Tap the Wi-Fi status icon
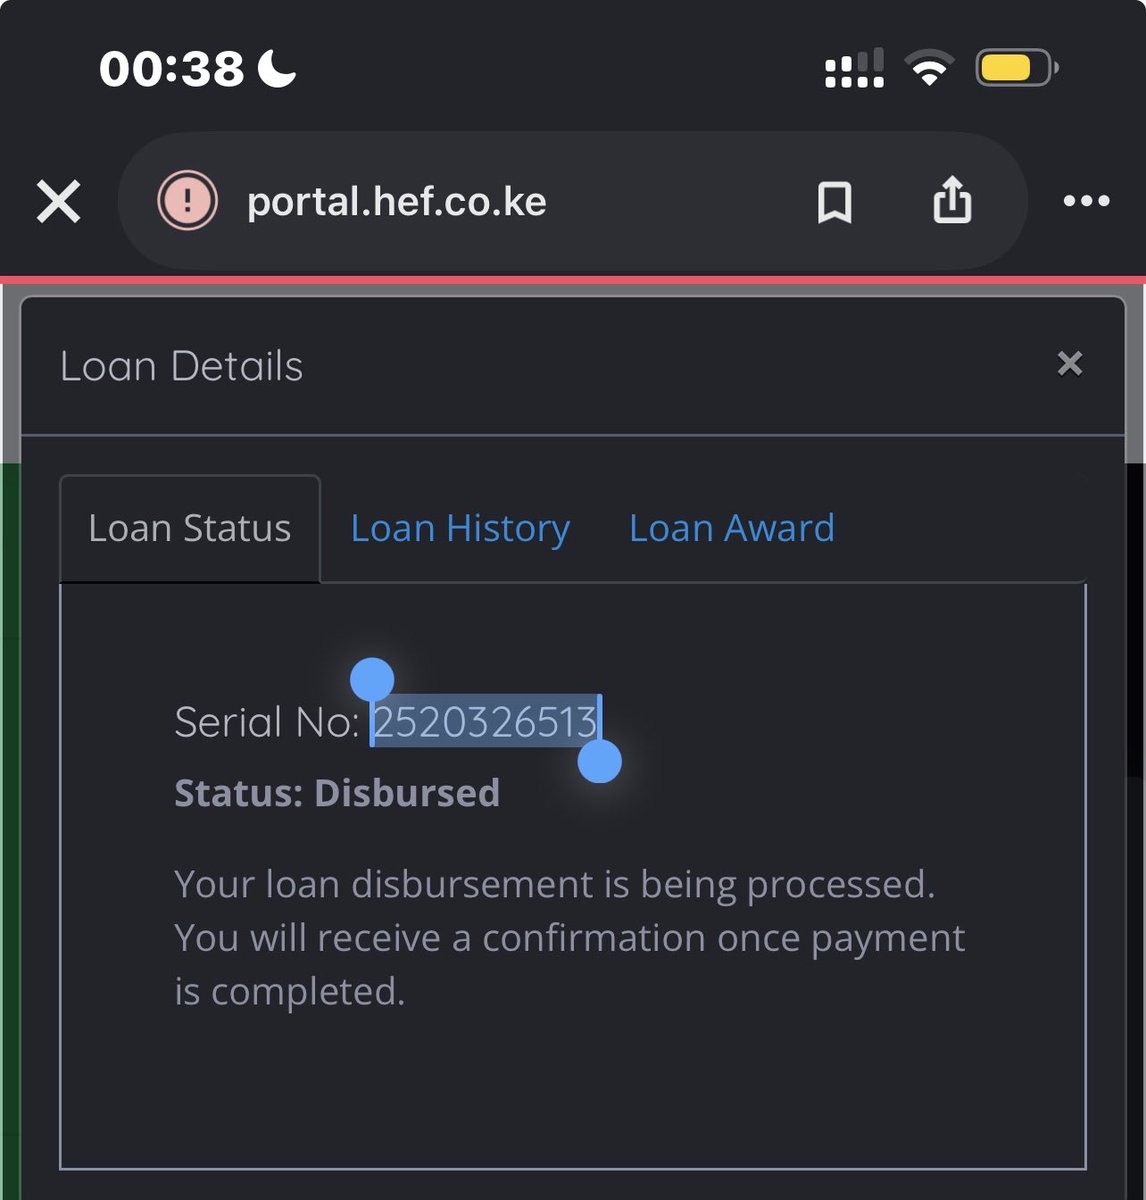The image size is (1146, 1200). 929,68
